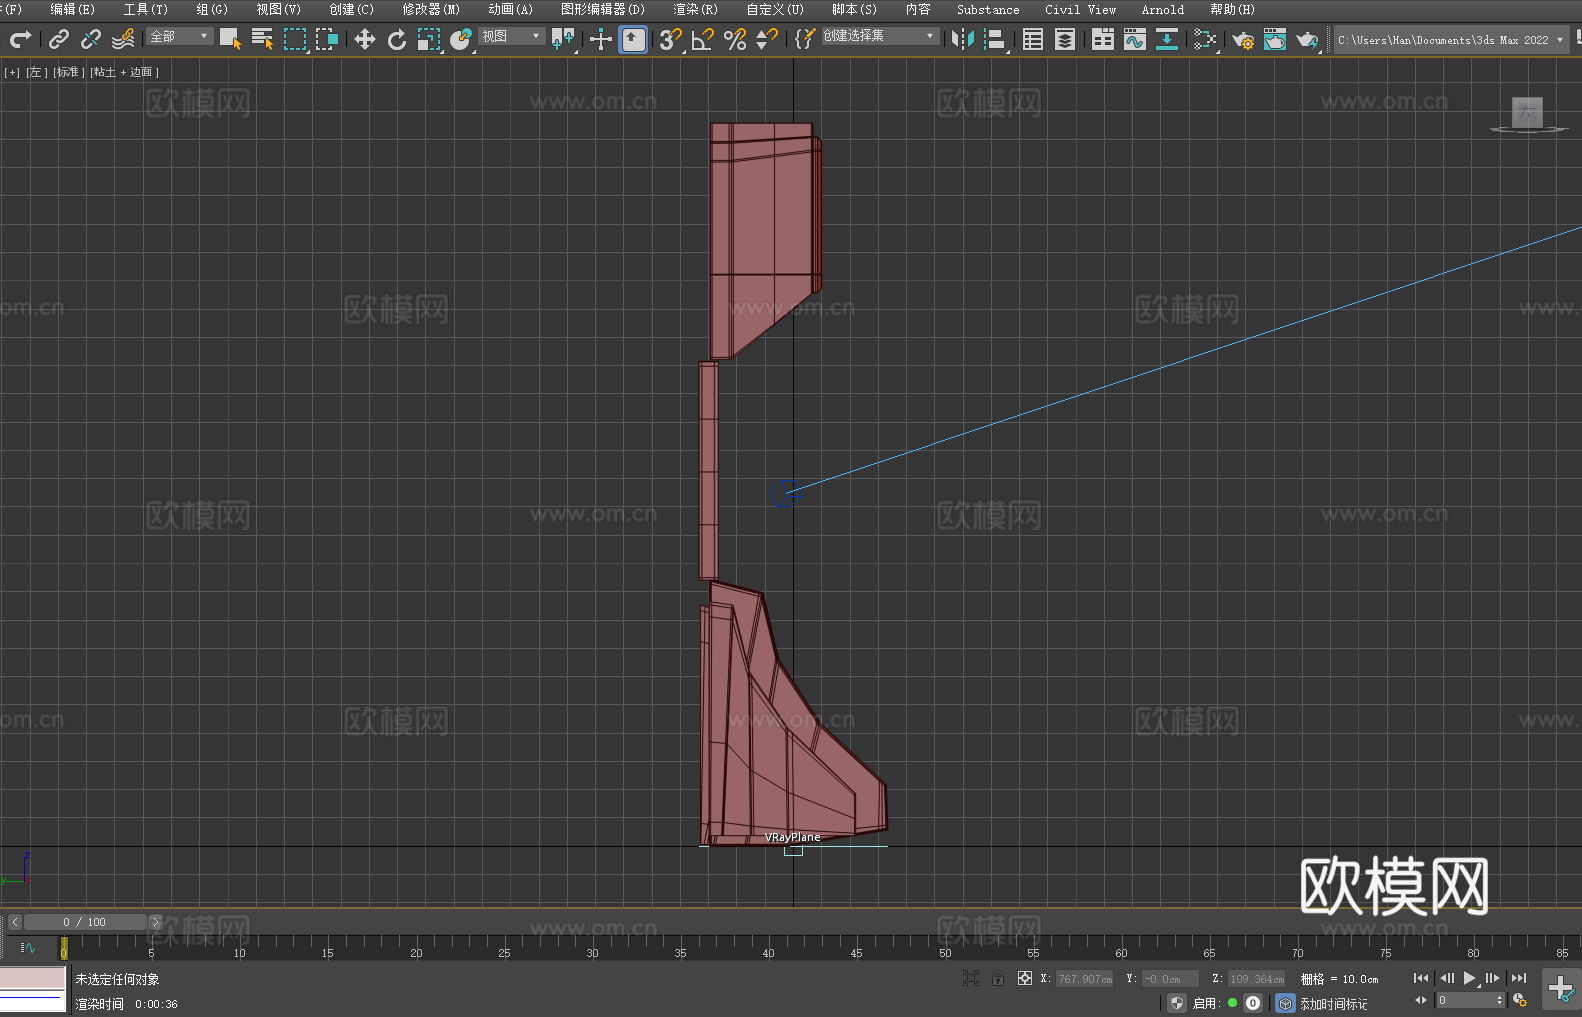Select the Link objects tool

[x=59, y=39]
